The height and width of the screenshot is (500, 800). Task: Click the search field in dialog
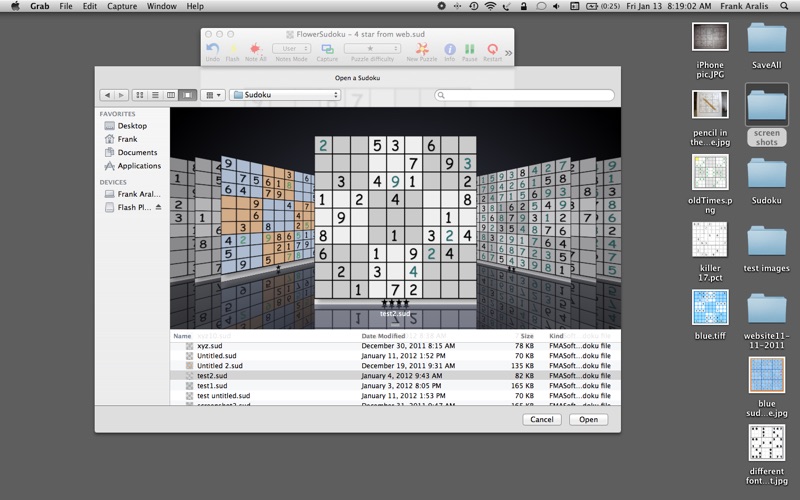tap(524, 95)
